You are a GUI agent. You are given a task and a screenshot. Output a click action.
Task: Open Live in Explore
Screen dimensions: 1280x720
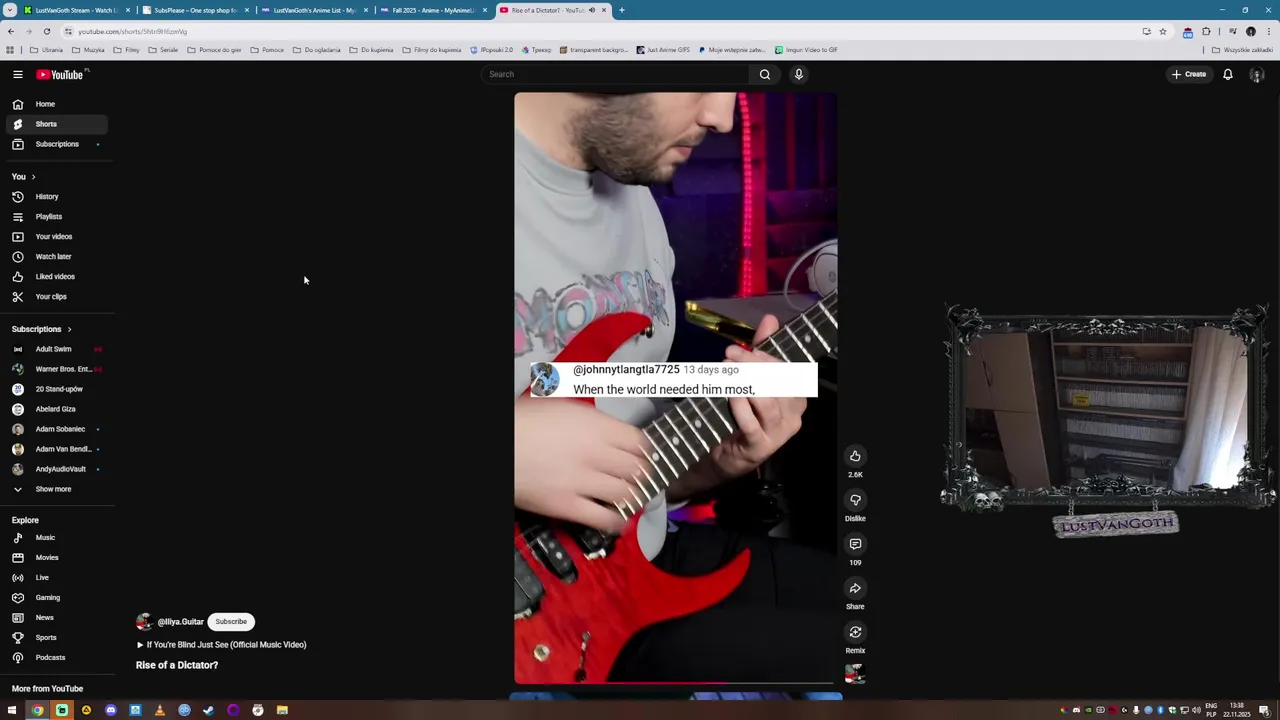(56, 578)
